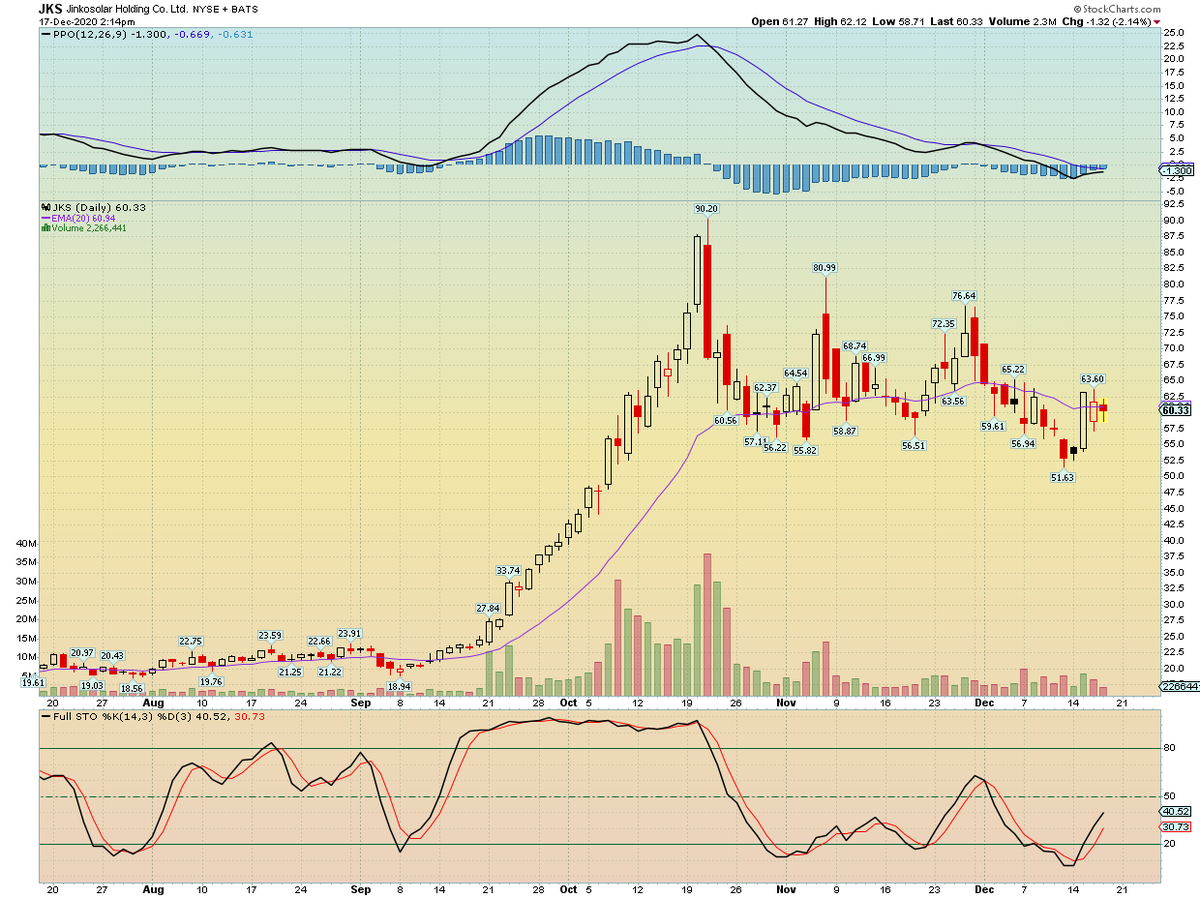Click the 20.43 price label
The image size is (1200, 898).
click(x=111, y=655)
